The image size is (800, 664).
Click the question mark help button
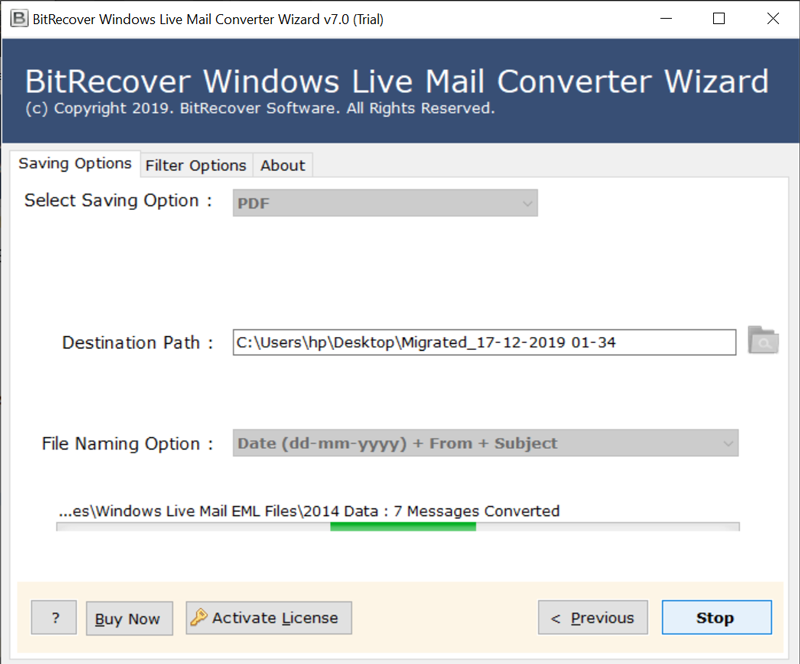pos(54,618)
